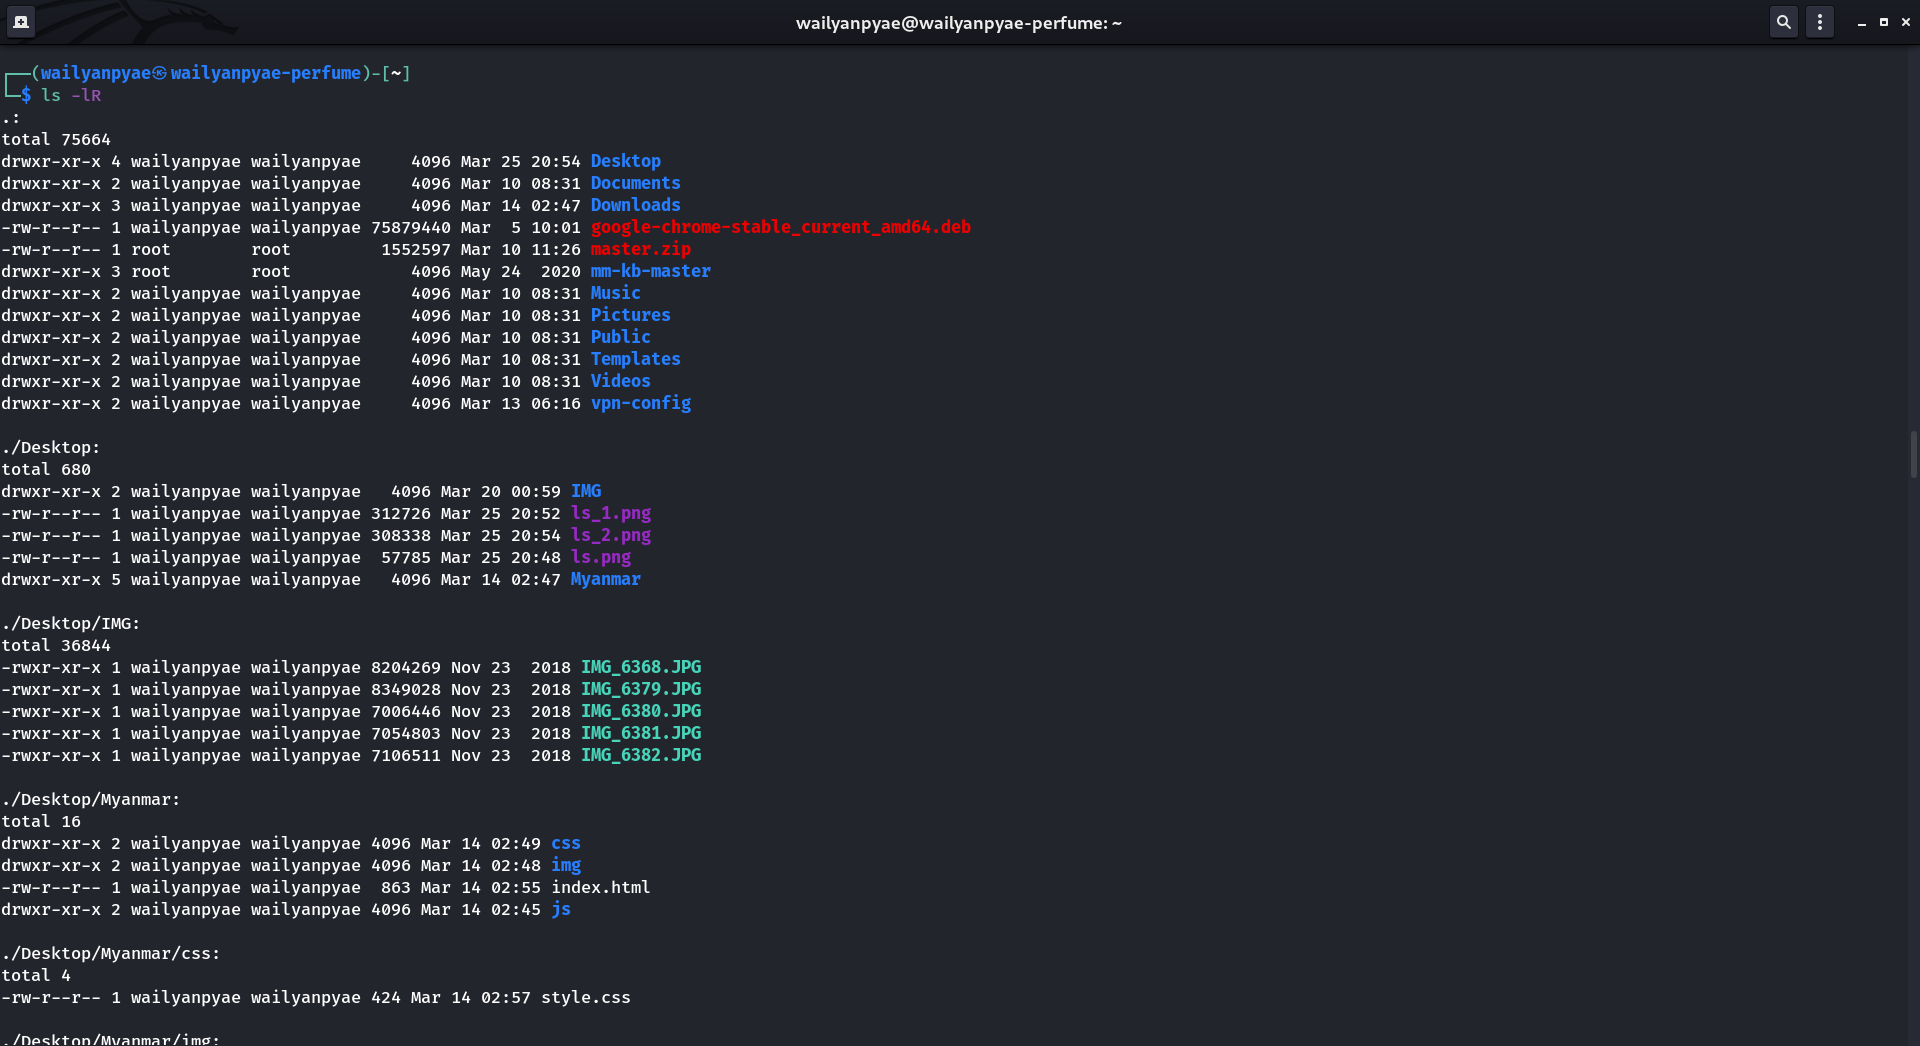Click the mm-kb-master directory name

pos(650,271)
